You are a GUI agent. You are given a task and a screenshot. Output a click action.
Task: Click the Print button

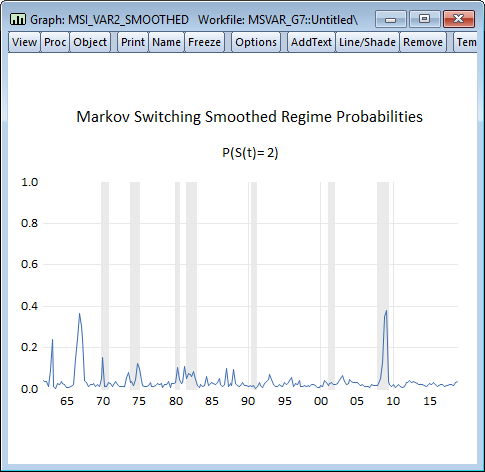(x=133, y=42)
